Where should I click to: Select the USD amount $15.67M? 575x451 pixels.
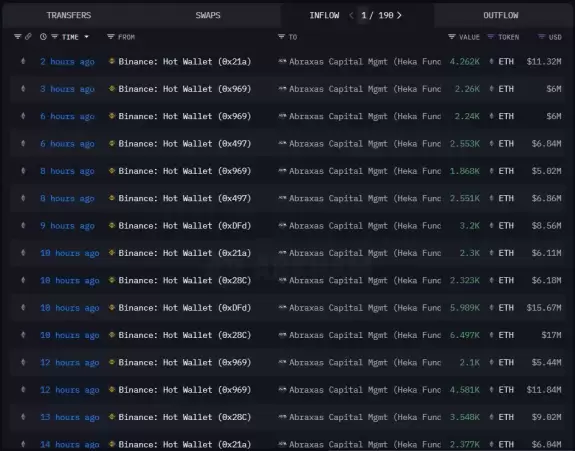[x=544, y=308]
